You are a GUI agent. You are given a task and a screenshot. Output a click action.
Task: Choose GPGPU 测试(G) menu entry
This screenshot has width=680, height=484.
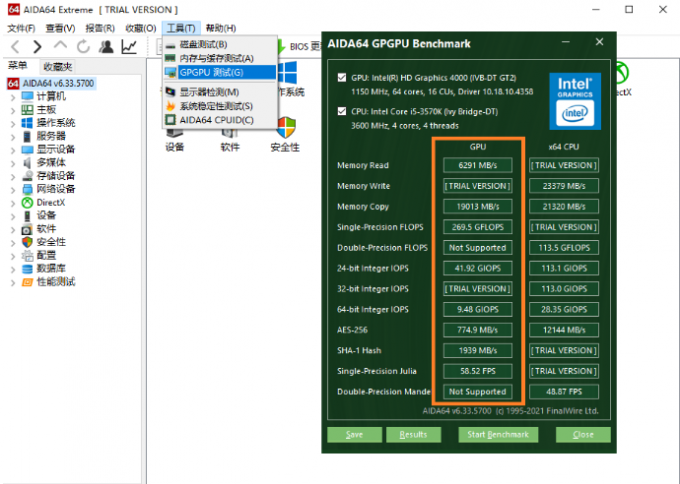pyautogui.click(x=220, y=72)
